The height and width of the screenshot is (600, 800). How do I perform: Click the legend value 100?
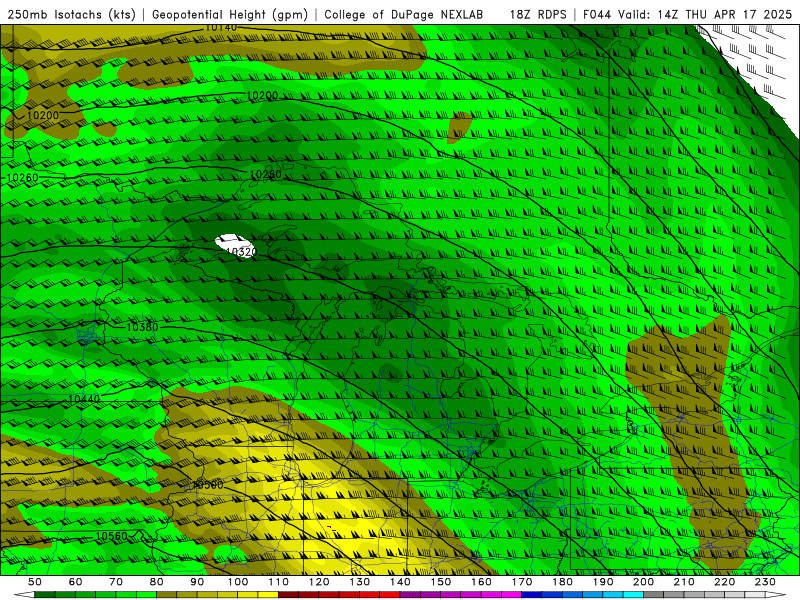tap(238, 582)
